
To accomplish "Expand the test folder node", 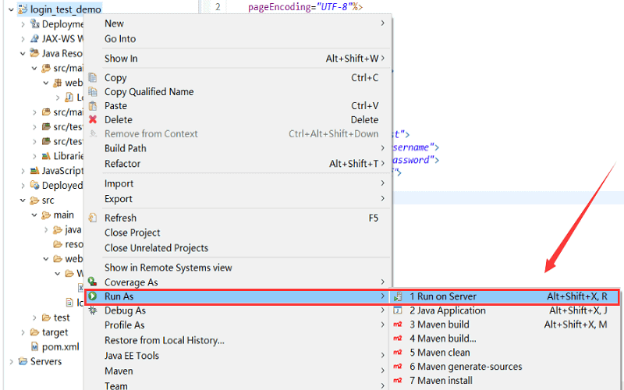I will click(35, 318).
